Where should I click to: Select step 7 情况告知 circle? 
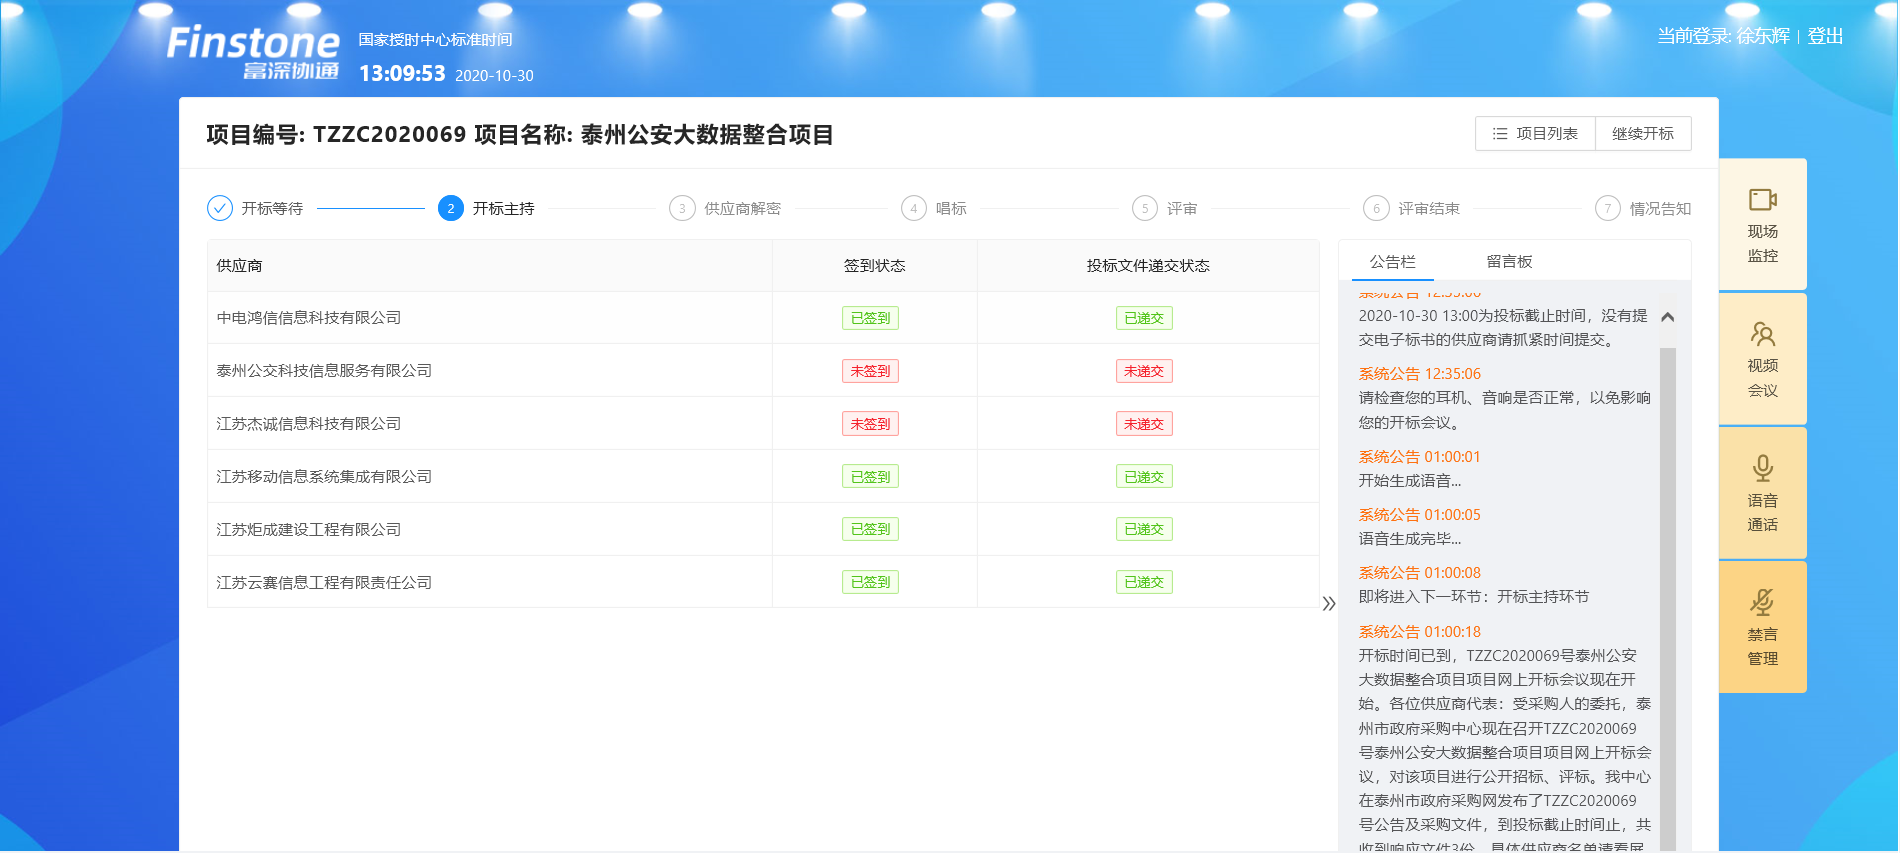tap(1608, 208)
